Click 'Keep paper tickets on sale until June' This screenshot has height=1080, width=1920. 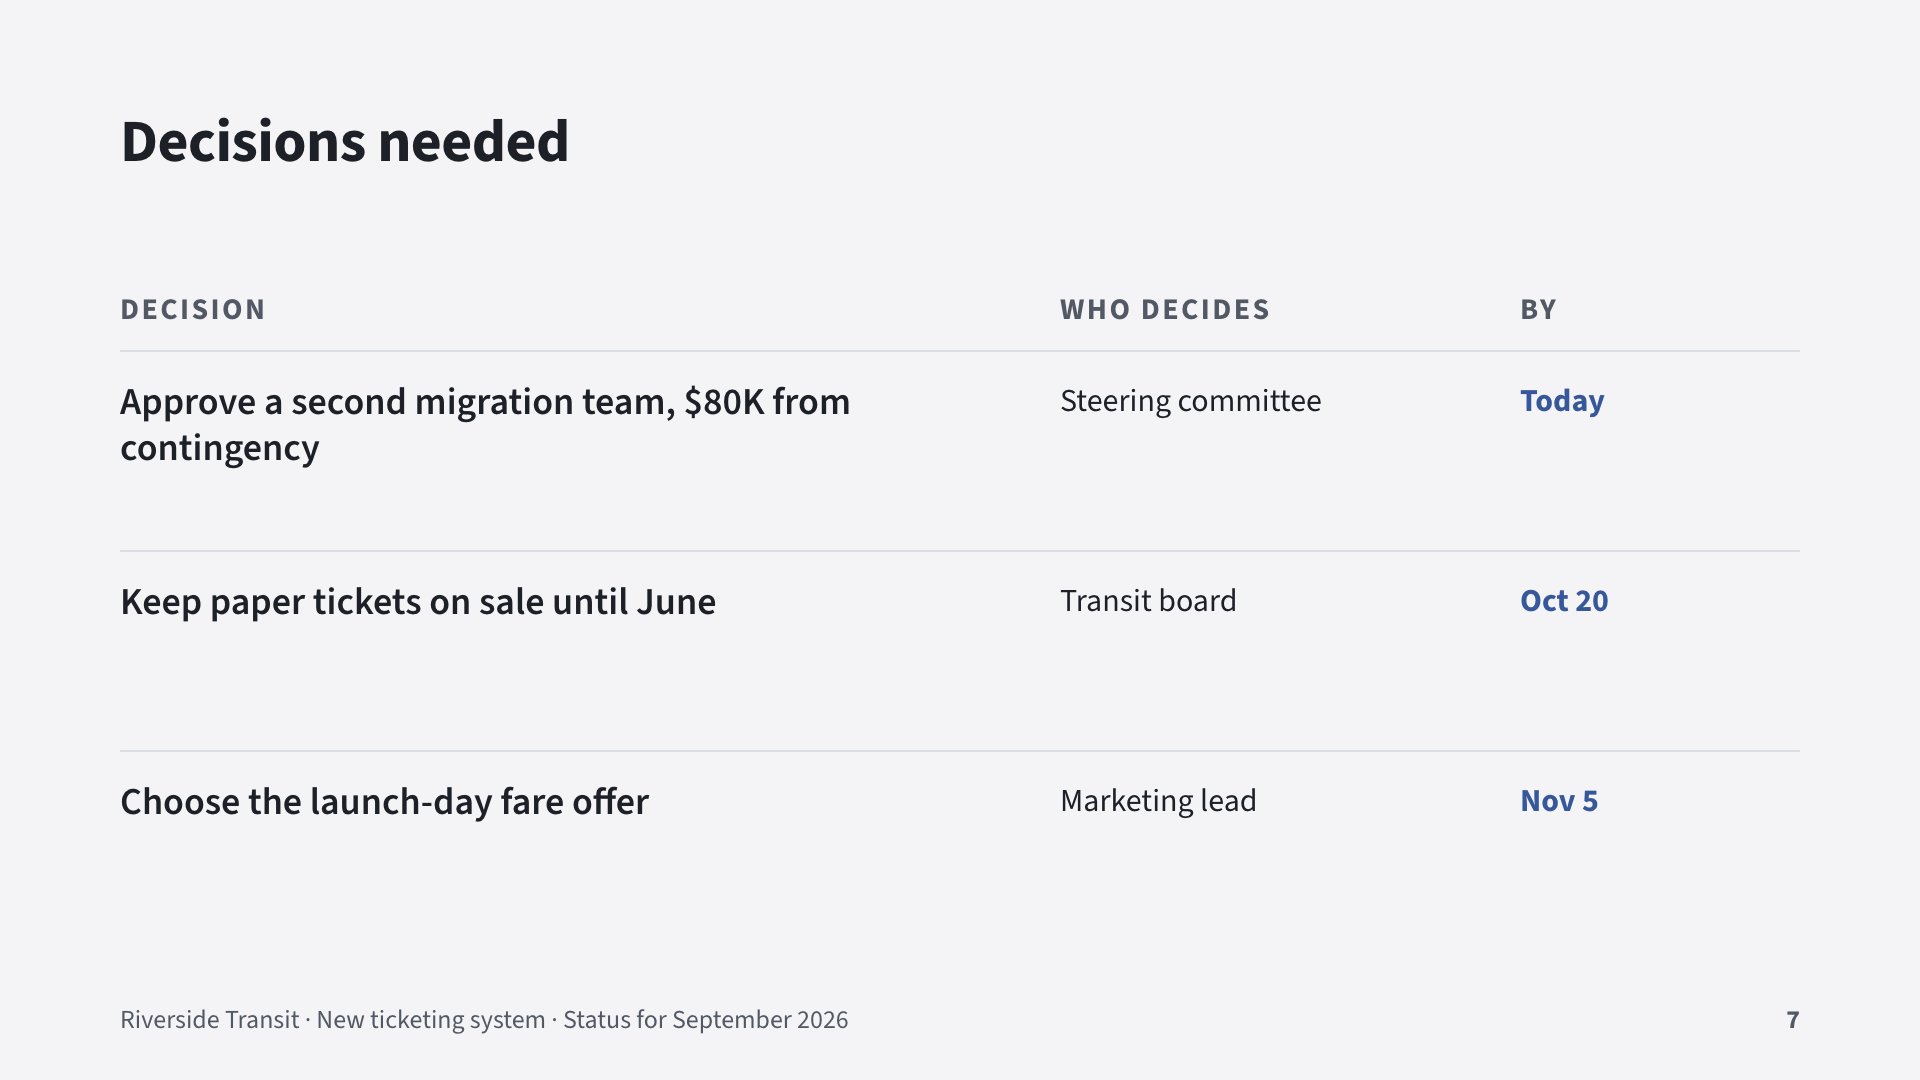coord(418,602)
